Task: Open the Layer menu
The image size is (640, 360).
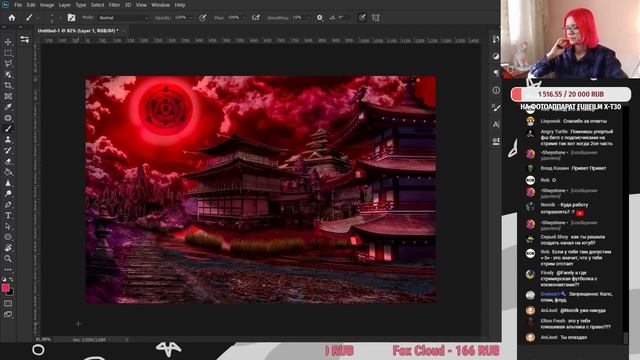Action: (x=64, y=5)
